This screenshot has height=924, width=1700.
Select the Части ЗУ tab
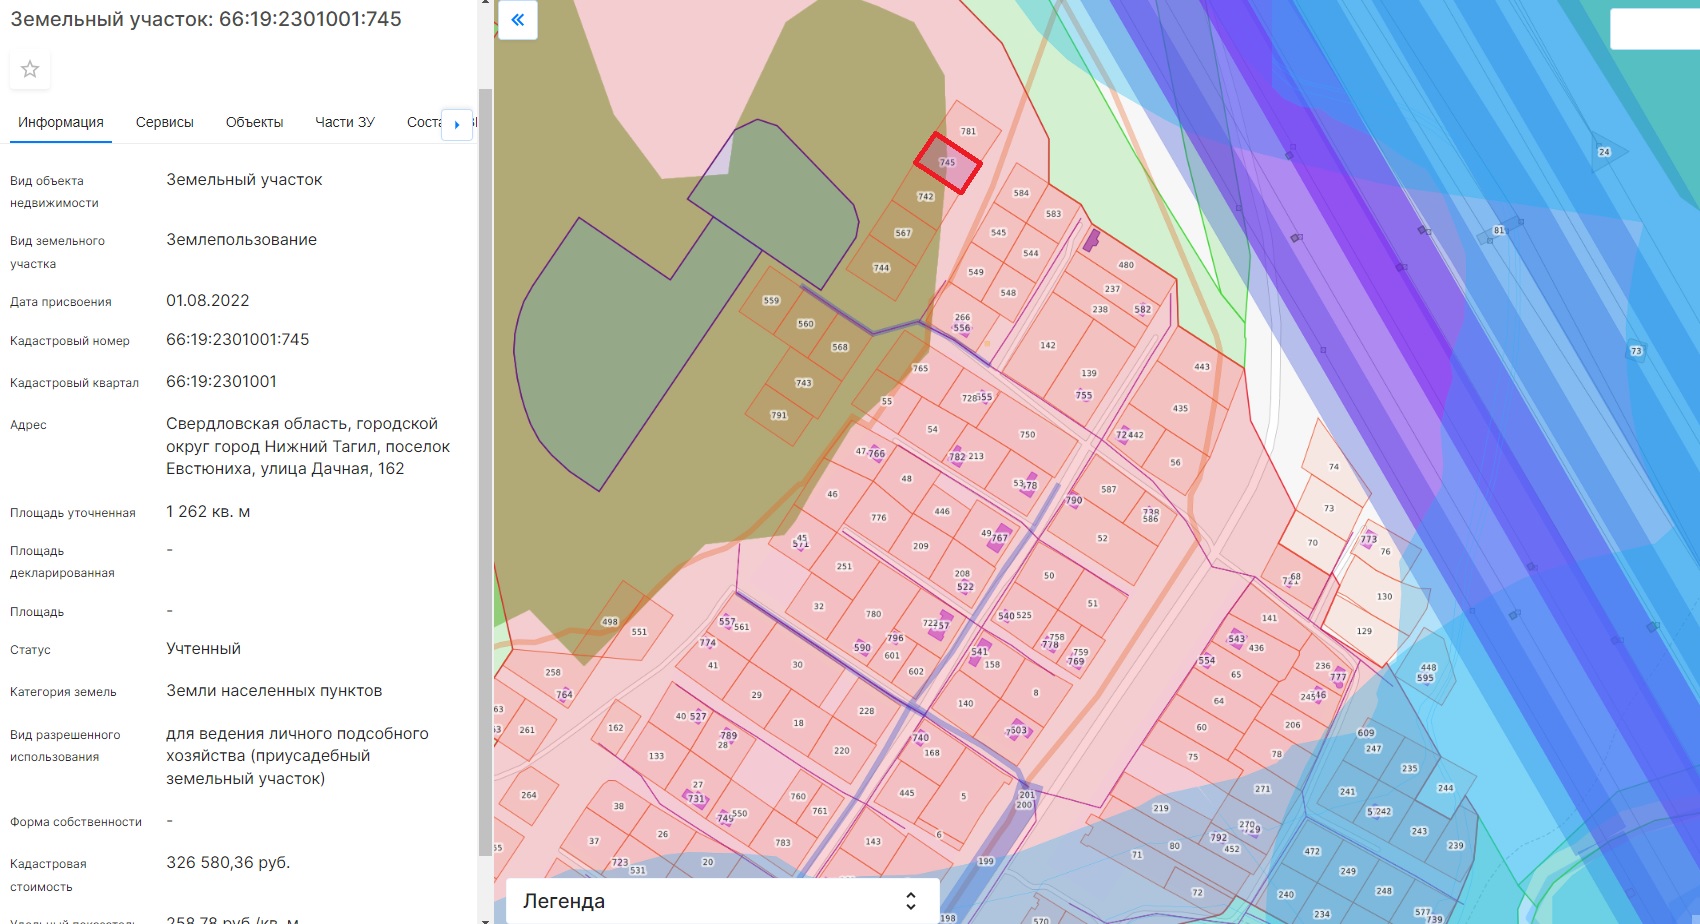344,122
